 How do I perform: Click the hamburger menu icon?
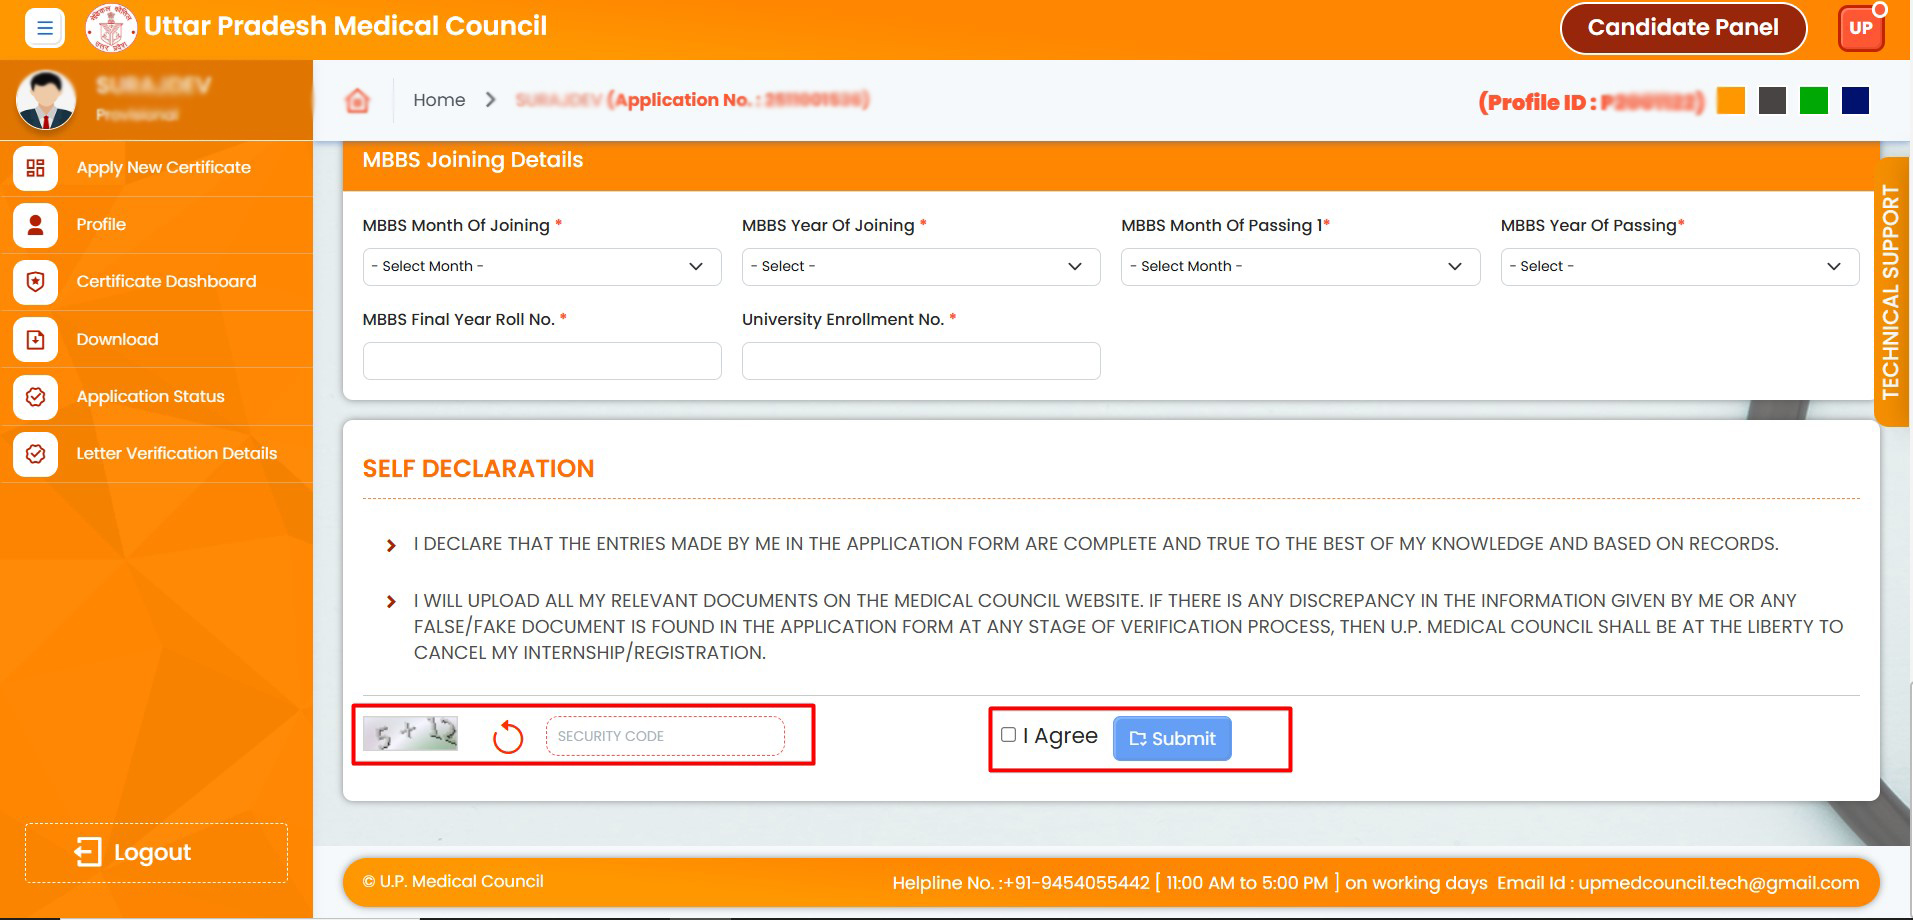[x=45, y=28]
